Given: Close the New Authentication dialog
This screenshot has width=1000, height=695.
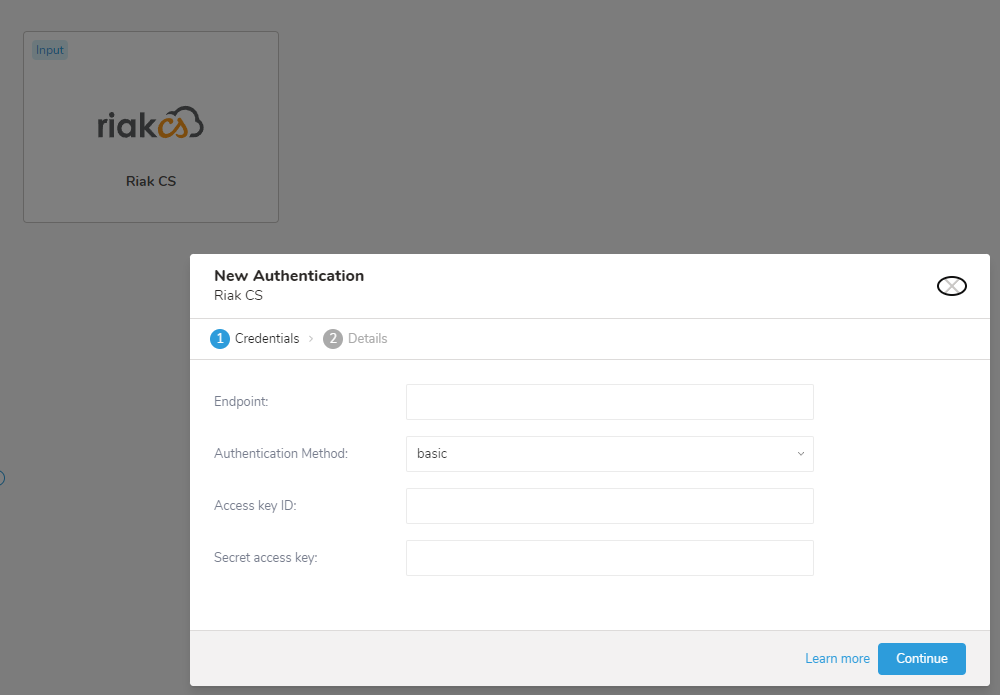Looking at the screenshot, I should click(x=951, y=286).
